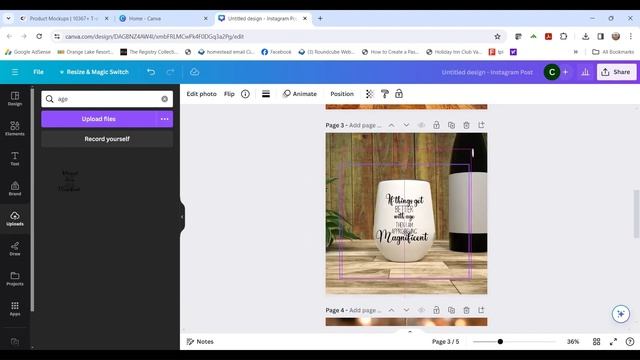Open the main hamburger menu
The image size is (640, 360).
click(x=15, y=72)
